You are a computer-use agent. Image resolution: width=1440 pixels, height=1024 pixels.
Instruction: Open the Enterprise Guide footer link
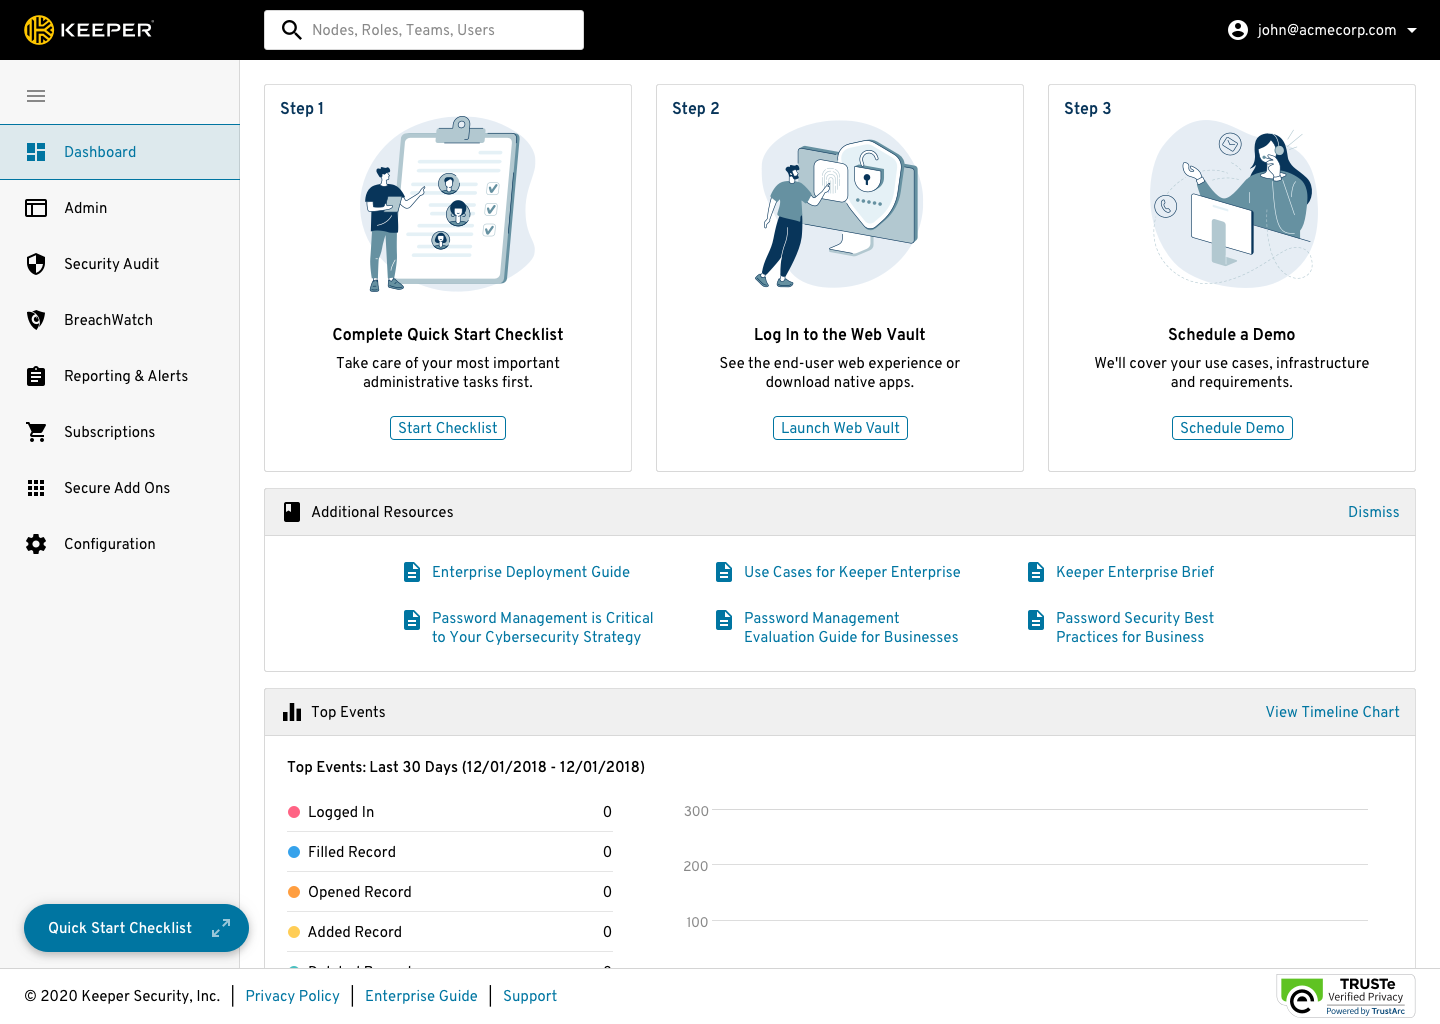(421, 996)
